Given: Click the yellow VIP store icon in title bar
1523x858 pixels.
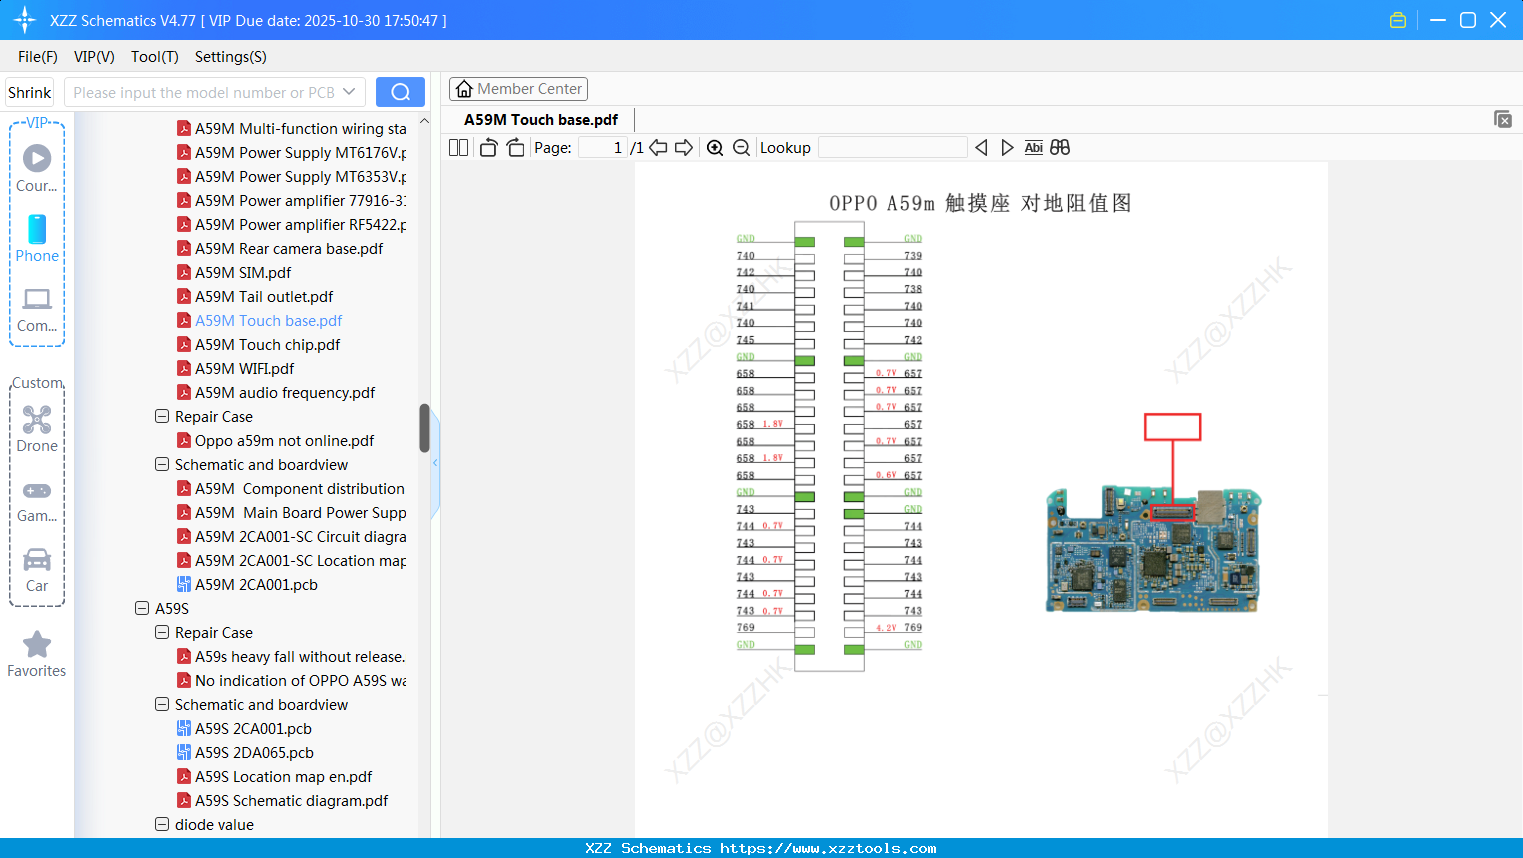Looking at the screenshot, I should click(x=1398, y=20).
